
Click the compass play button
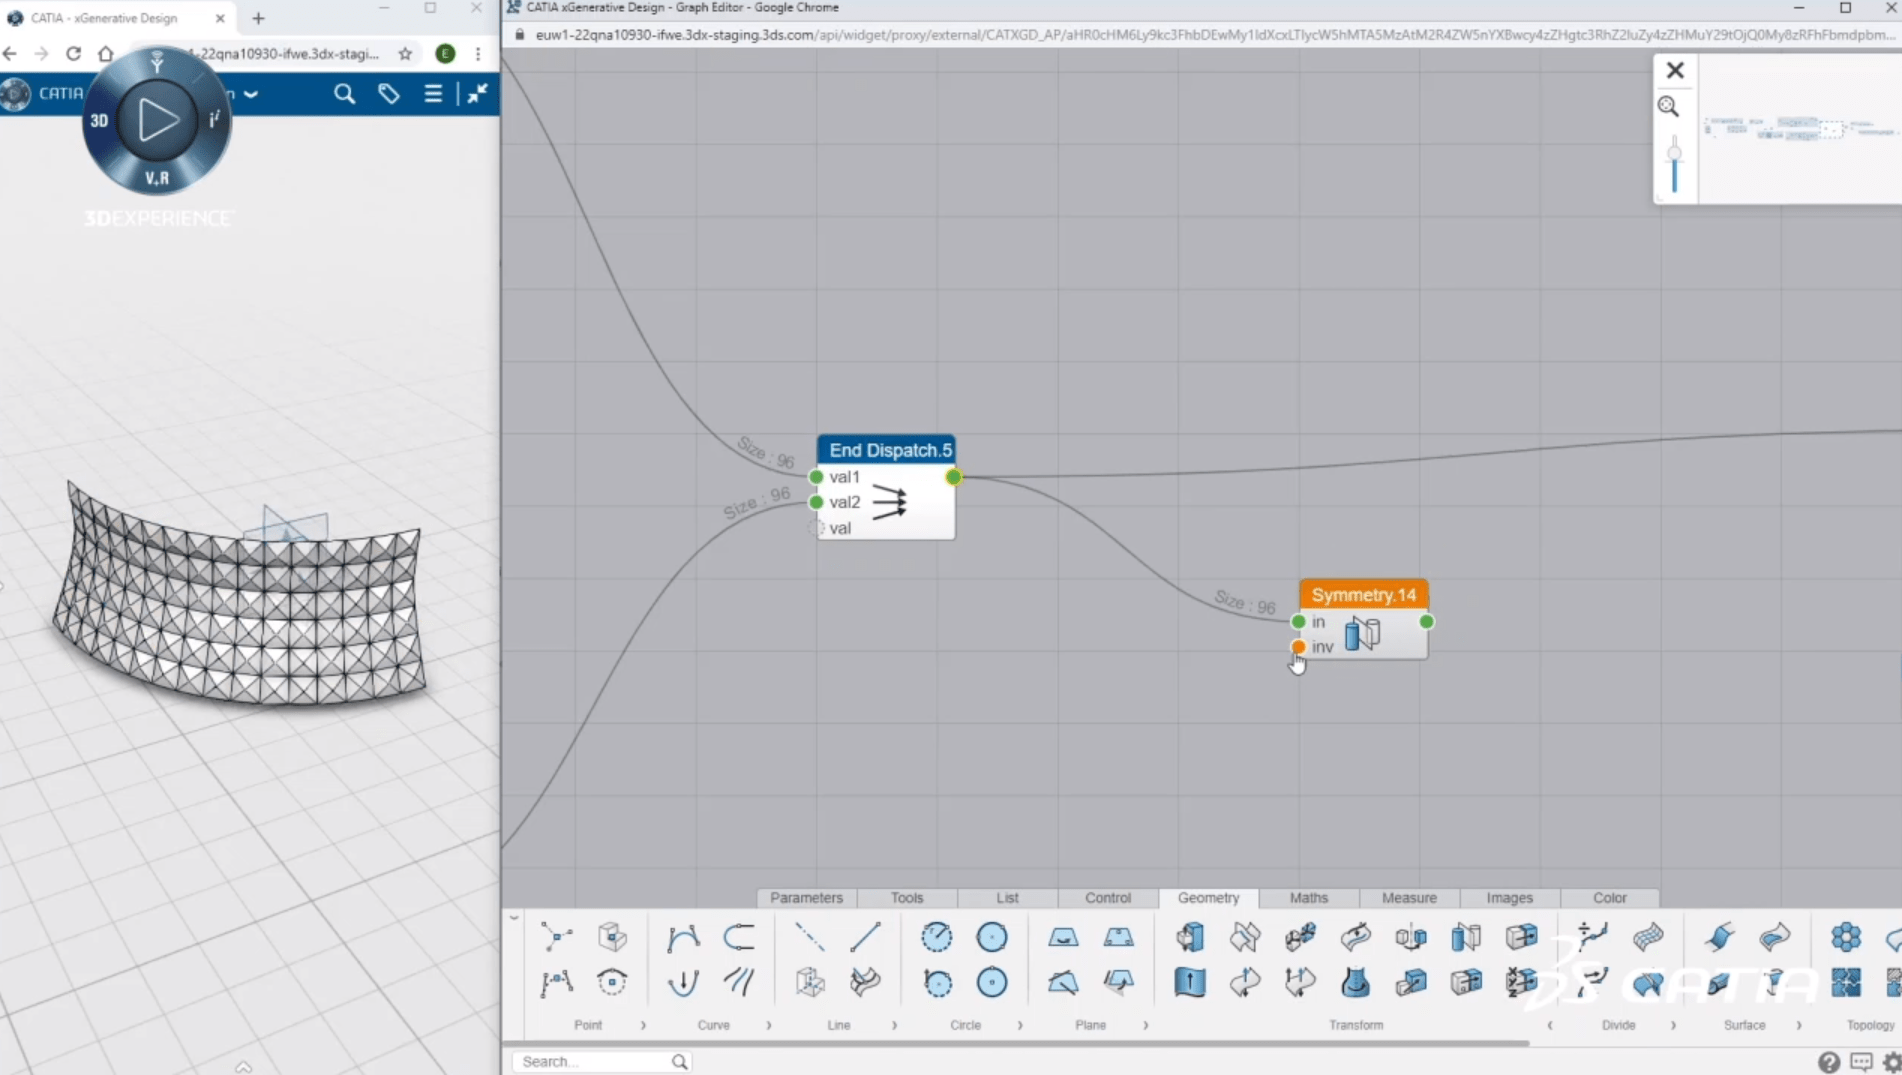pos(157,120)
